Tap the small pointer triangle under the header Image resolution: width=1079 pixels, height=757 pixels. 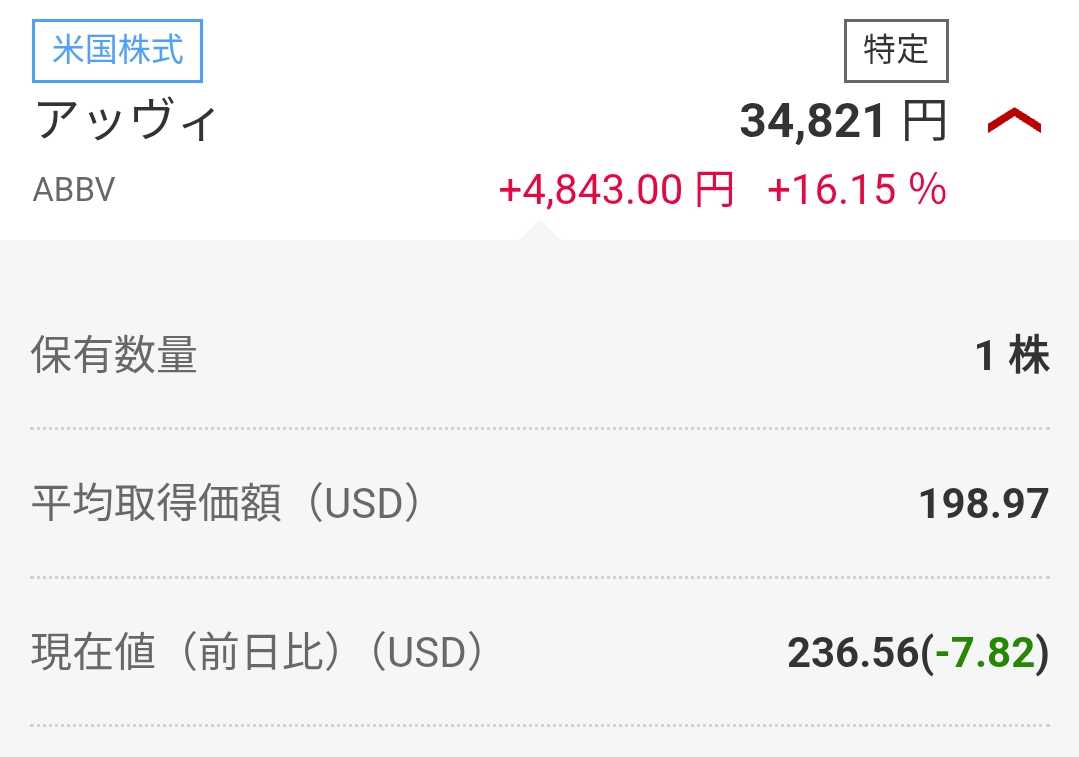[539, 232]
